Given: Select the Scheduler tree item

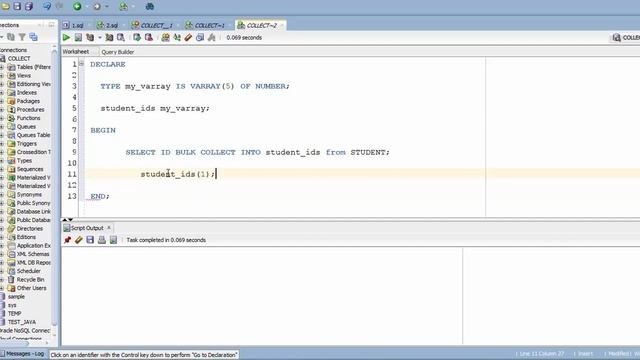Looking at the screenshot, I should pyautogui.click(x=29, y=271).
